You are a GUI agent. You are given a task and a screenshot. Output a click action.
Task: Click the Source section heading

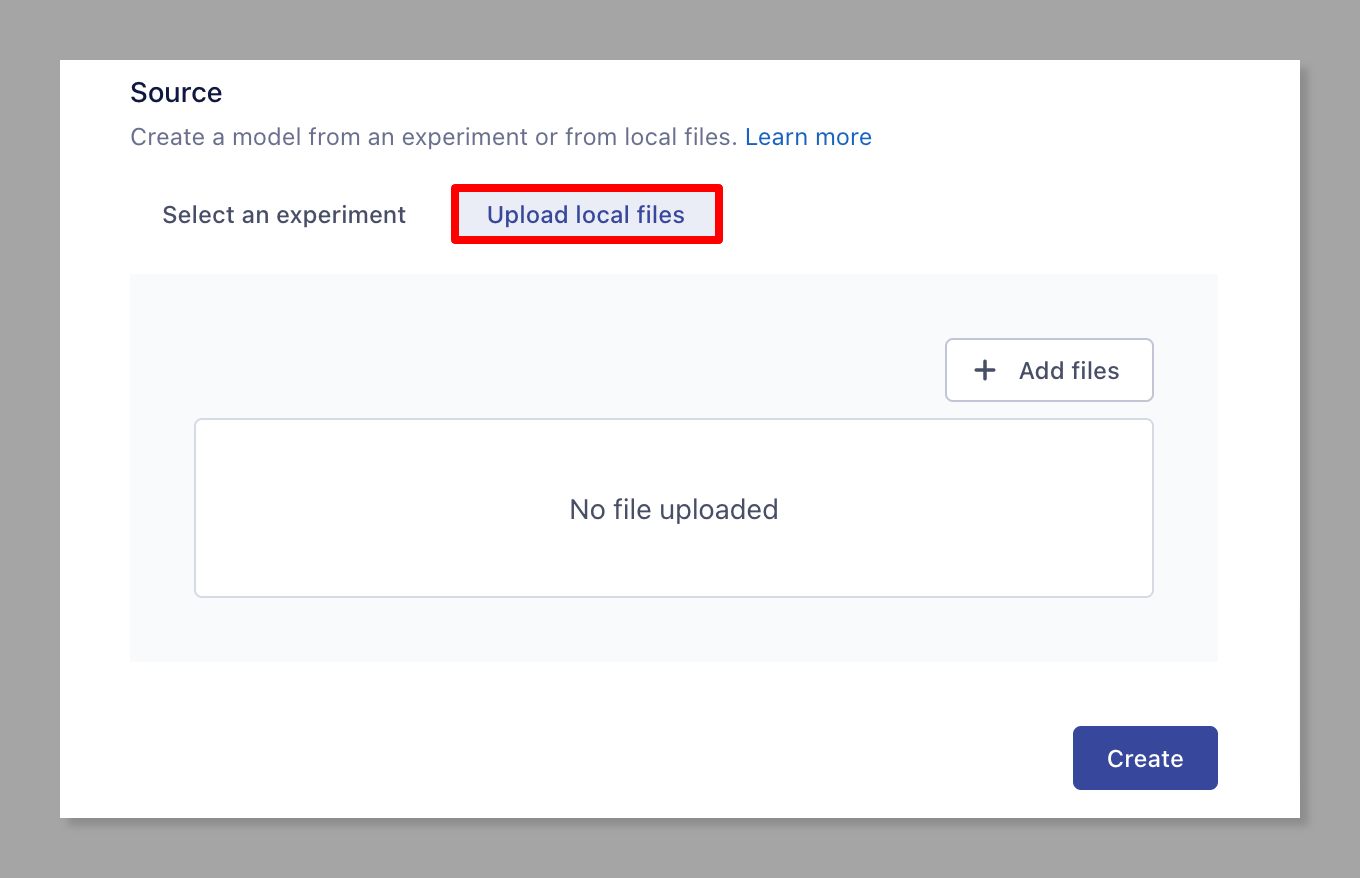coord(176,93)
